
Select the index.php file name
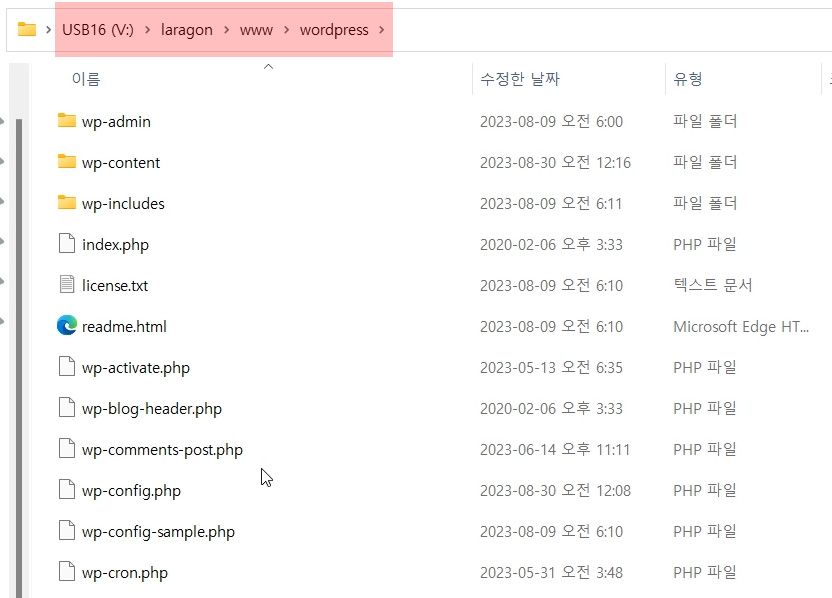tap(115, 245)
